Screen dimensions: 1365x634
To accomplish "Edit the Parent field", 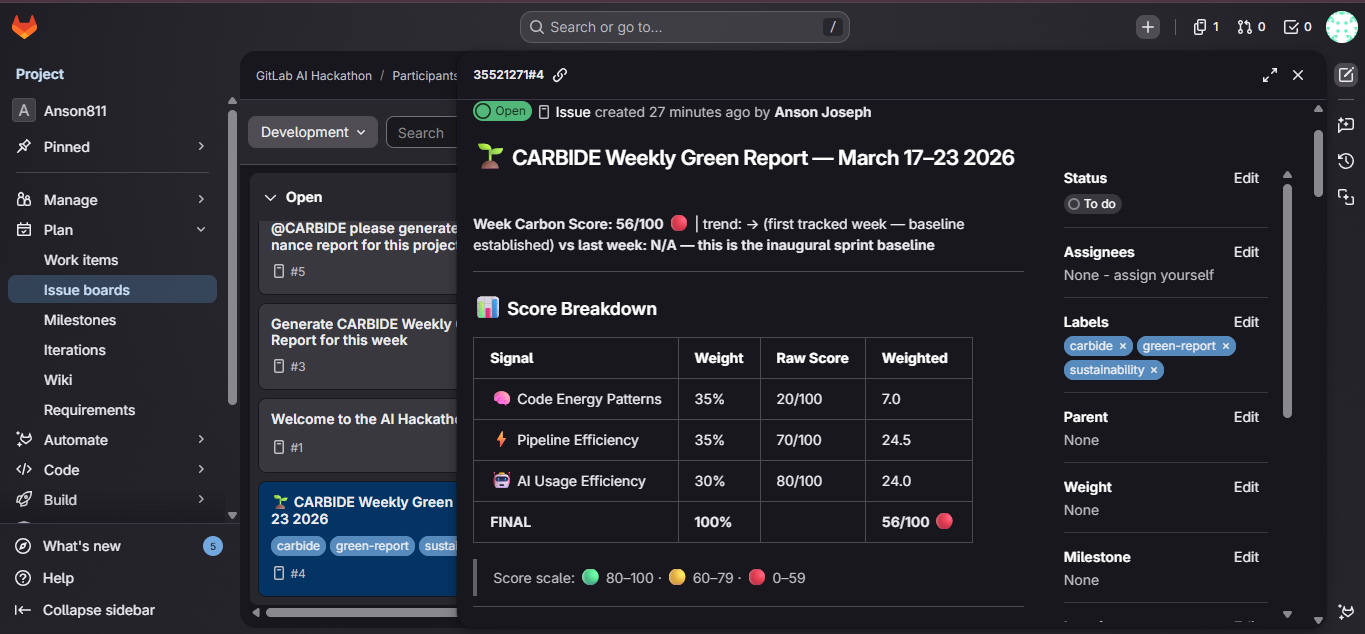I will click(x=1246, y=417).
